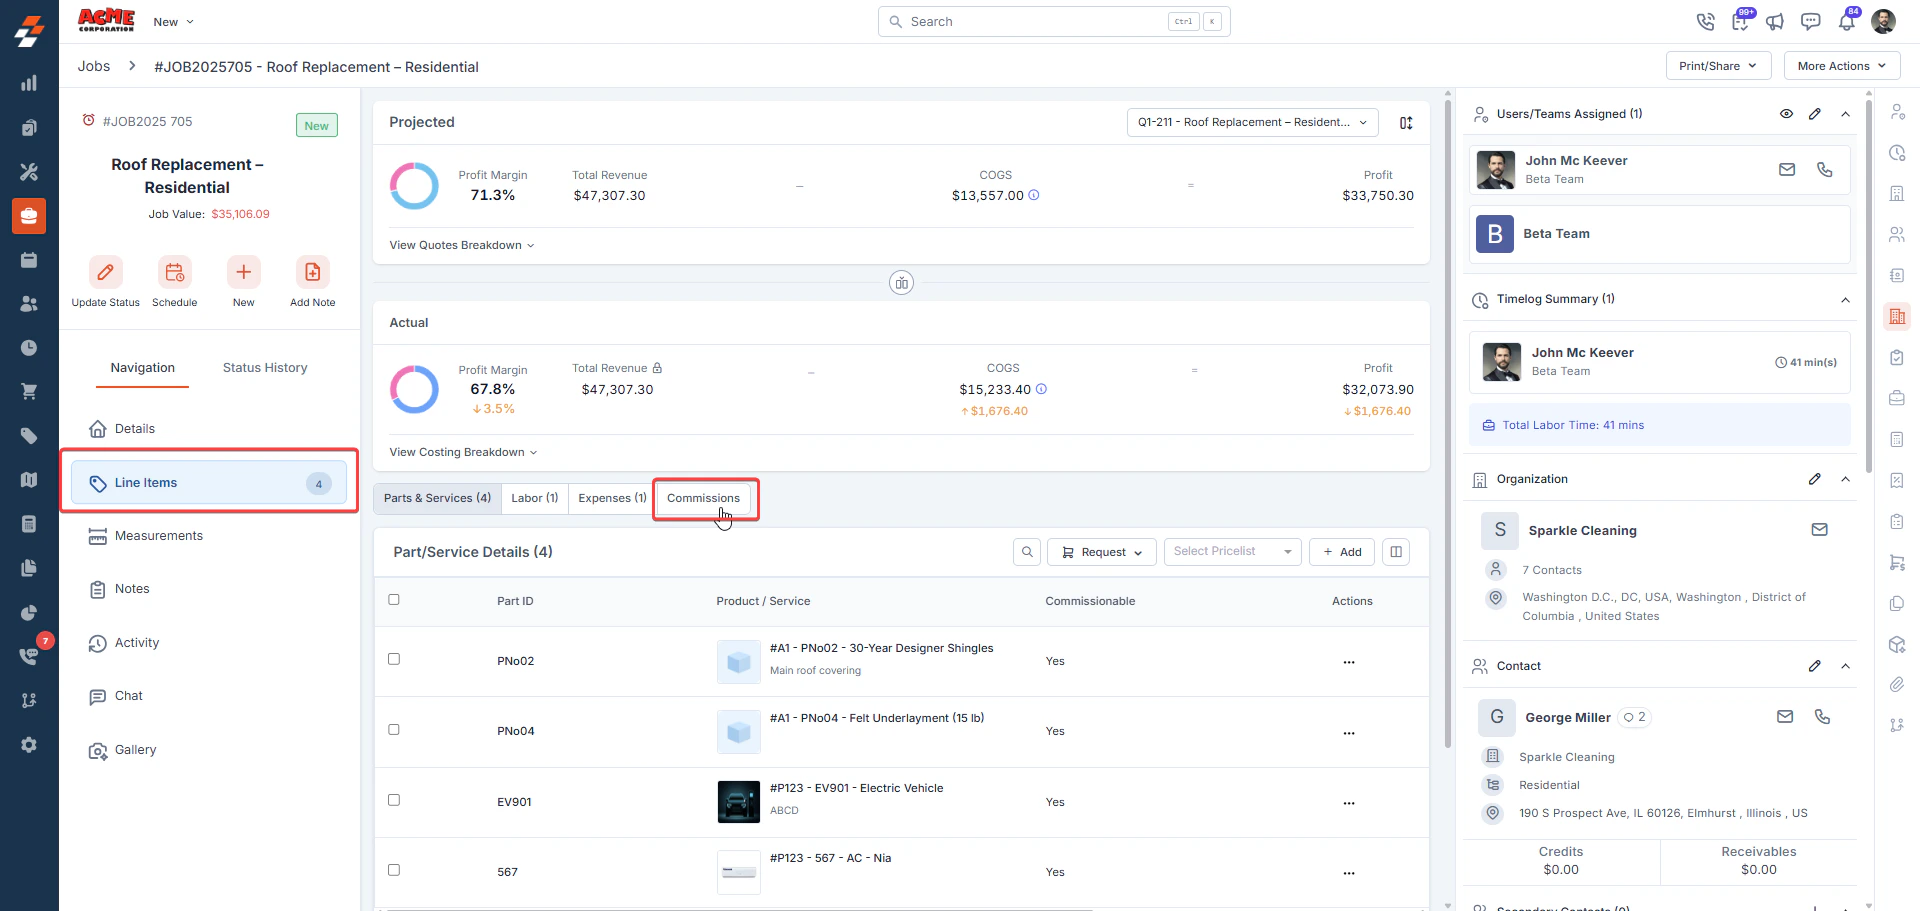
Task: Switch to the Commissions tab
Action: point(703,498)
